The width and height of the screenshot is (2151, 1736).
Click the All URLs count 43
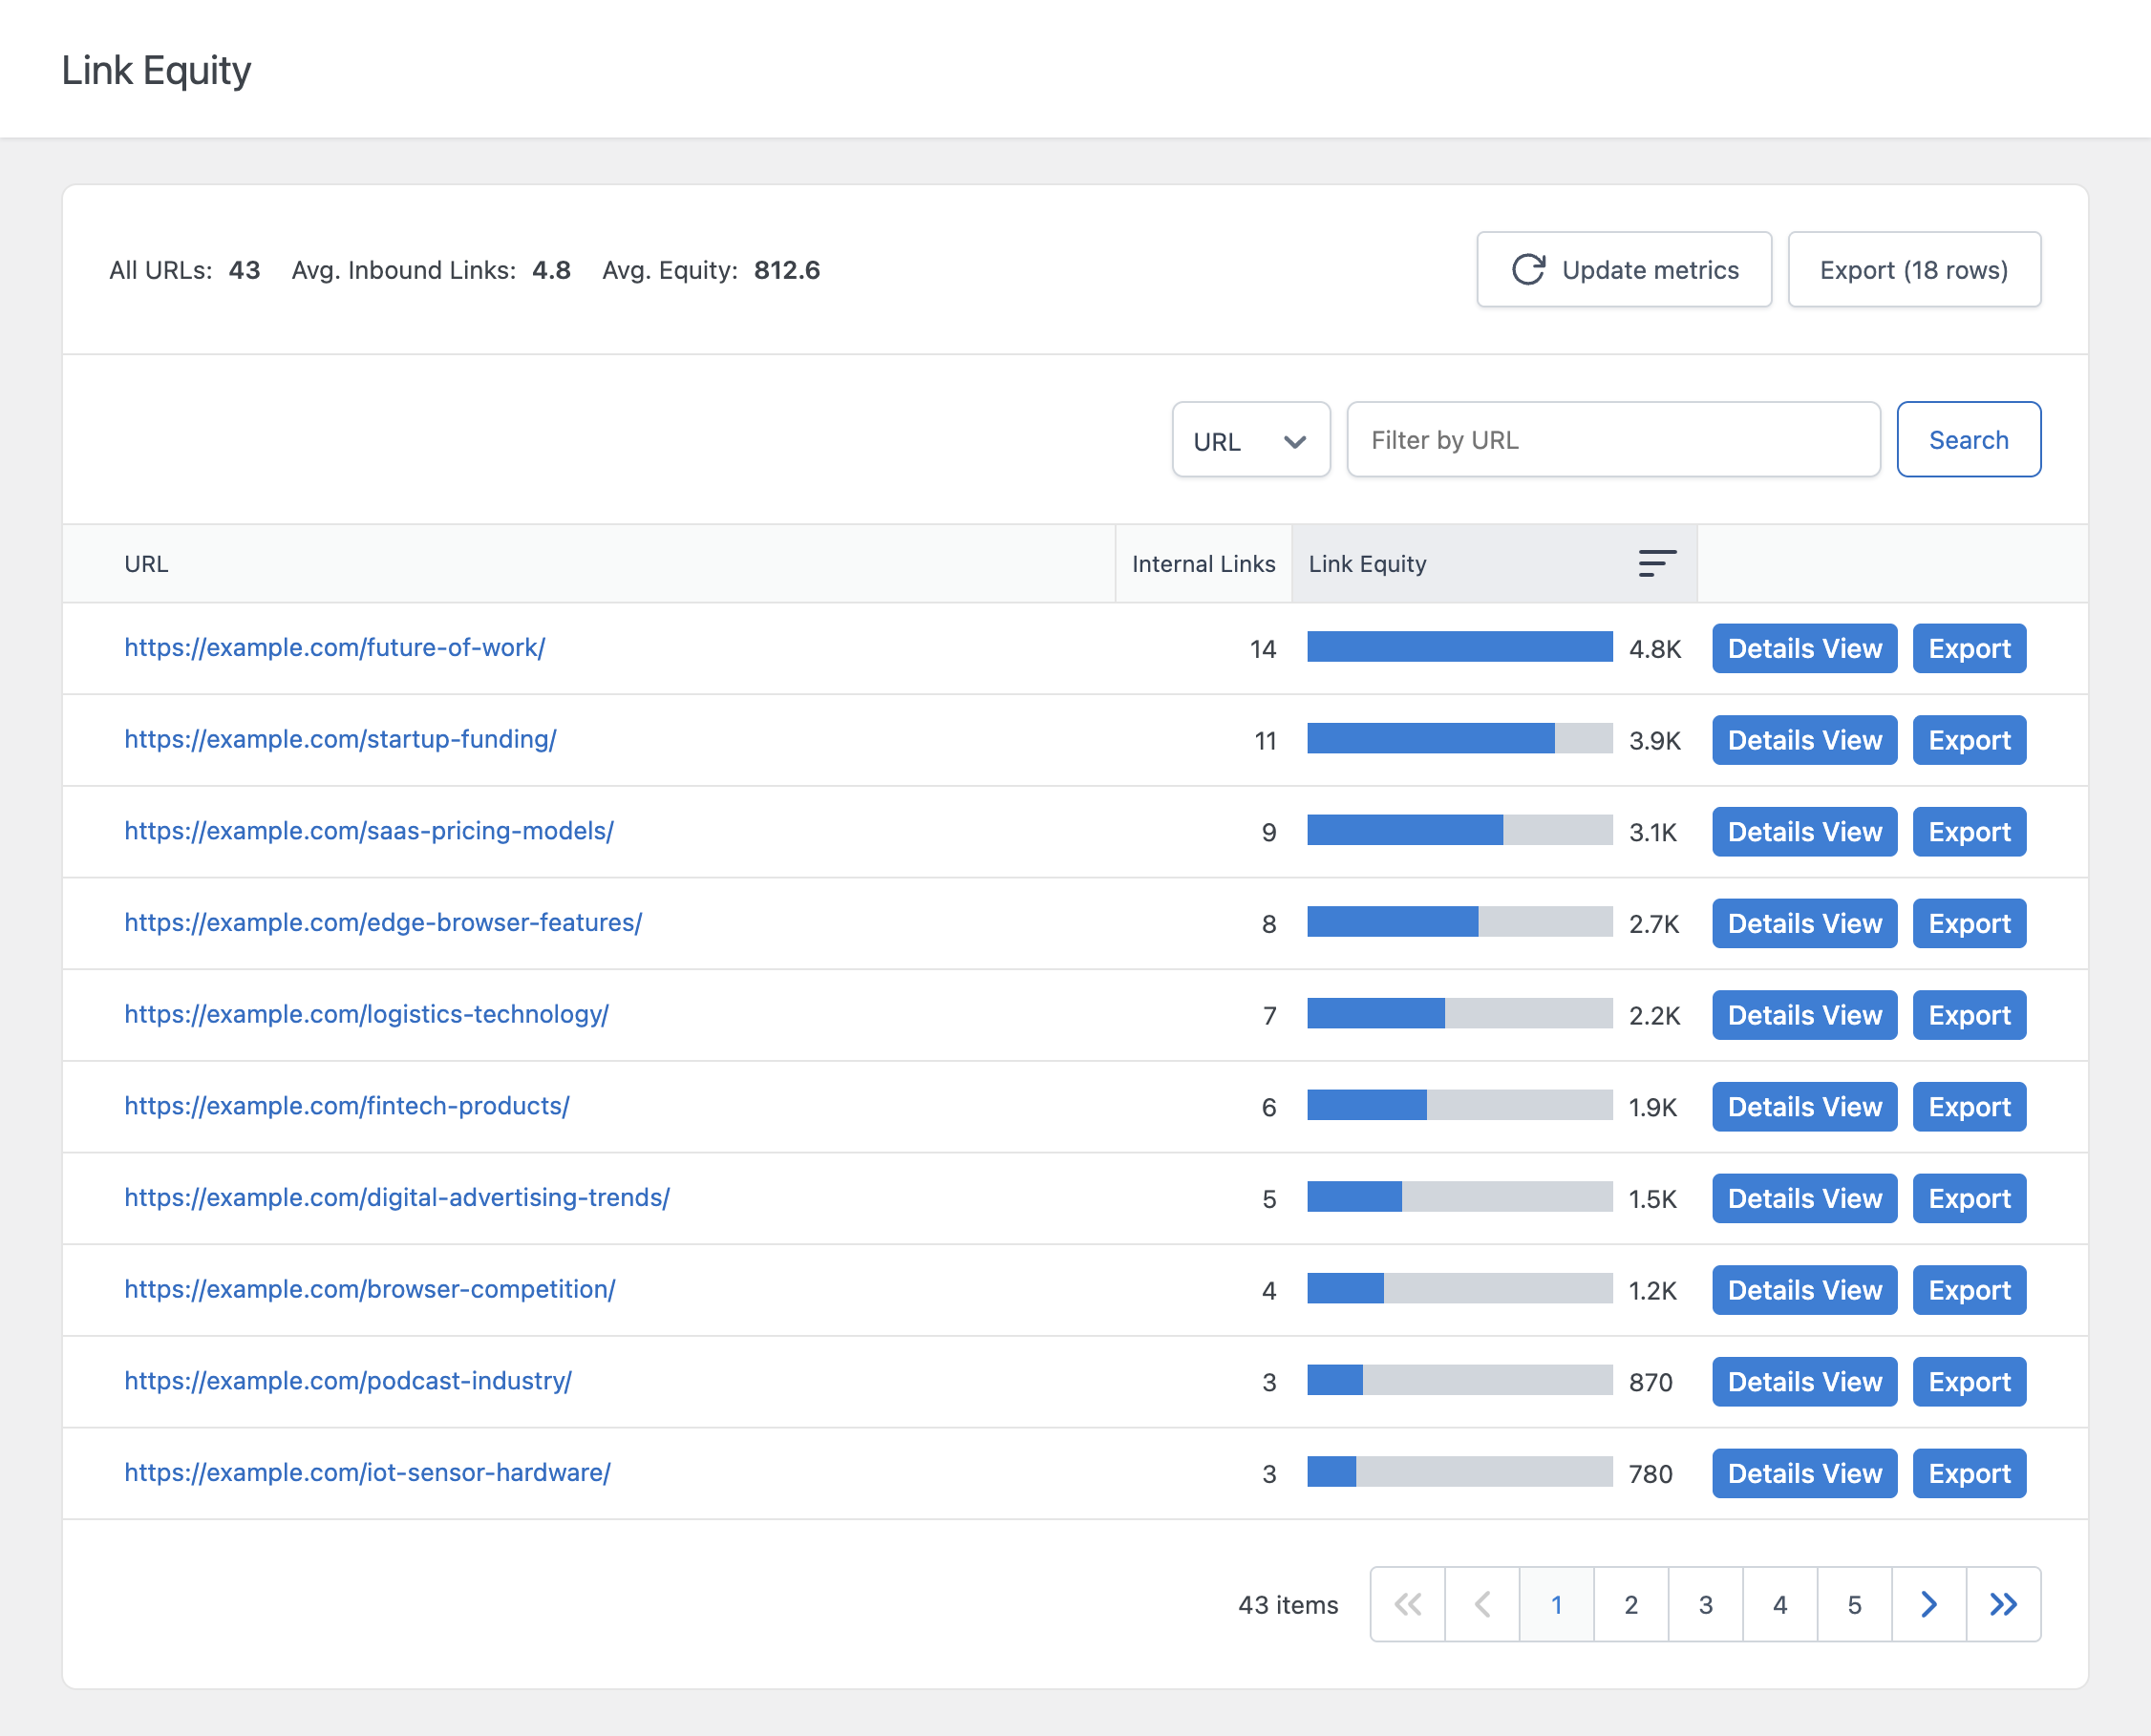(244, 270)
